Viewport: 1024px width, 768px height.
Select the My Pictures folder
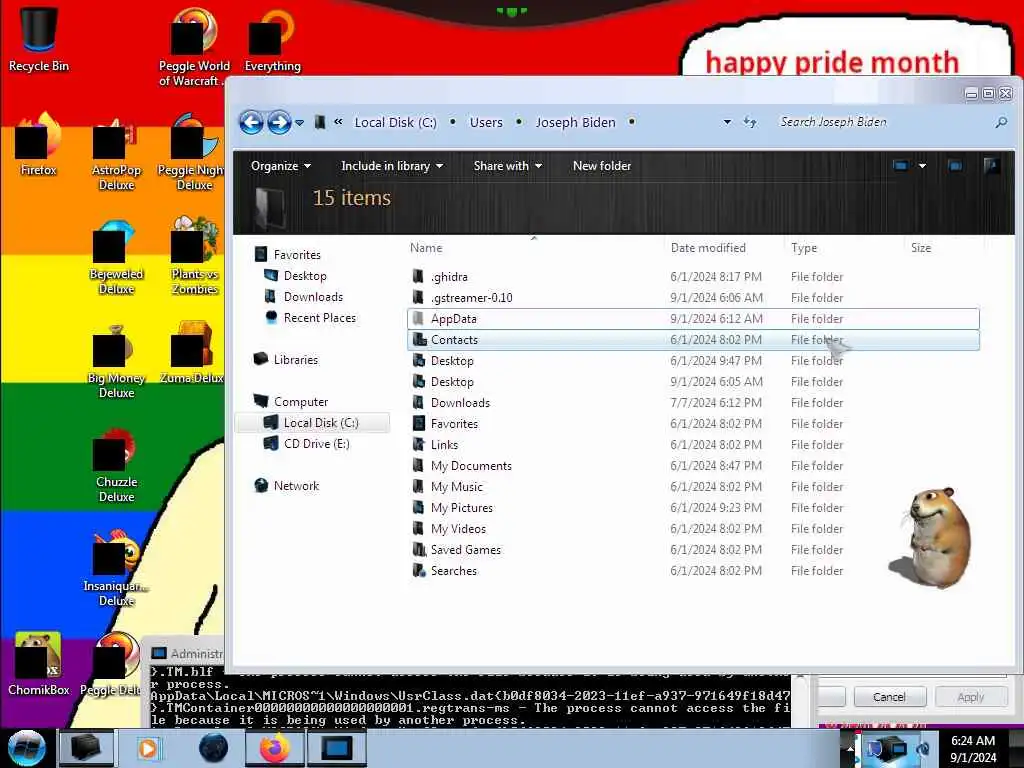[693, 507]
